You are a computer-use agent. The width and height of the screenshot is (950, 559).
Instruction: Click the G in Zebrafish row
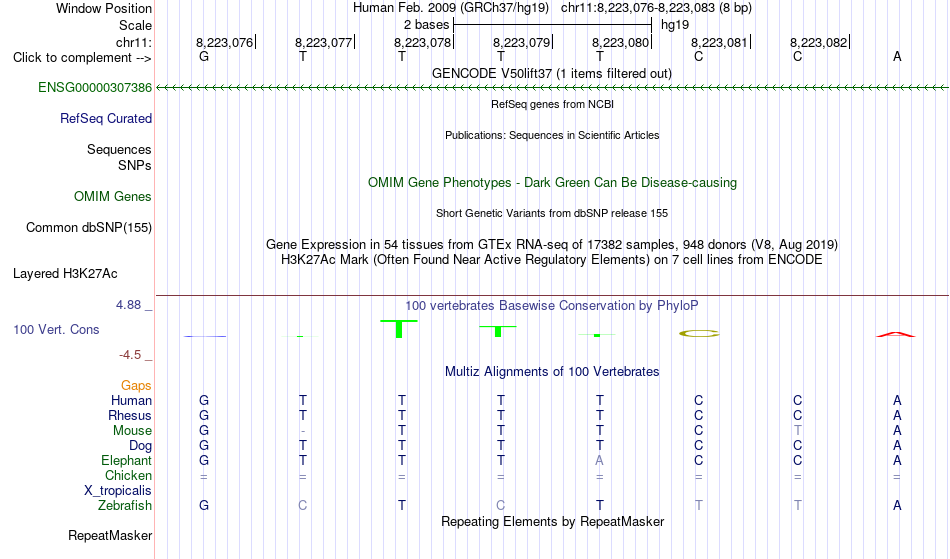pyautogui.click(x=204, y=505)
